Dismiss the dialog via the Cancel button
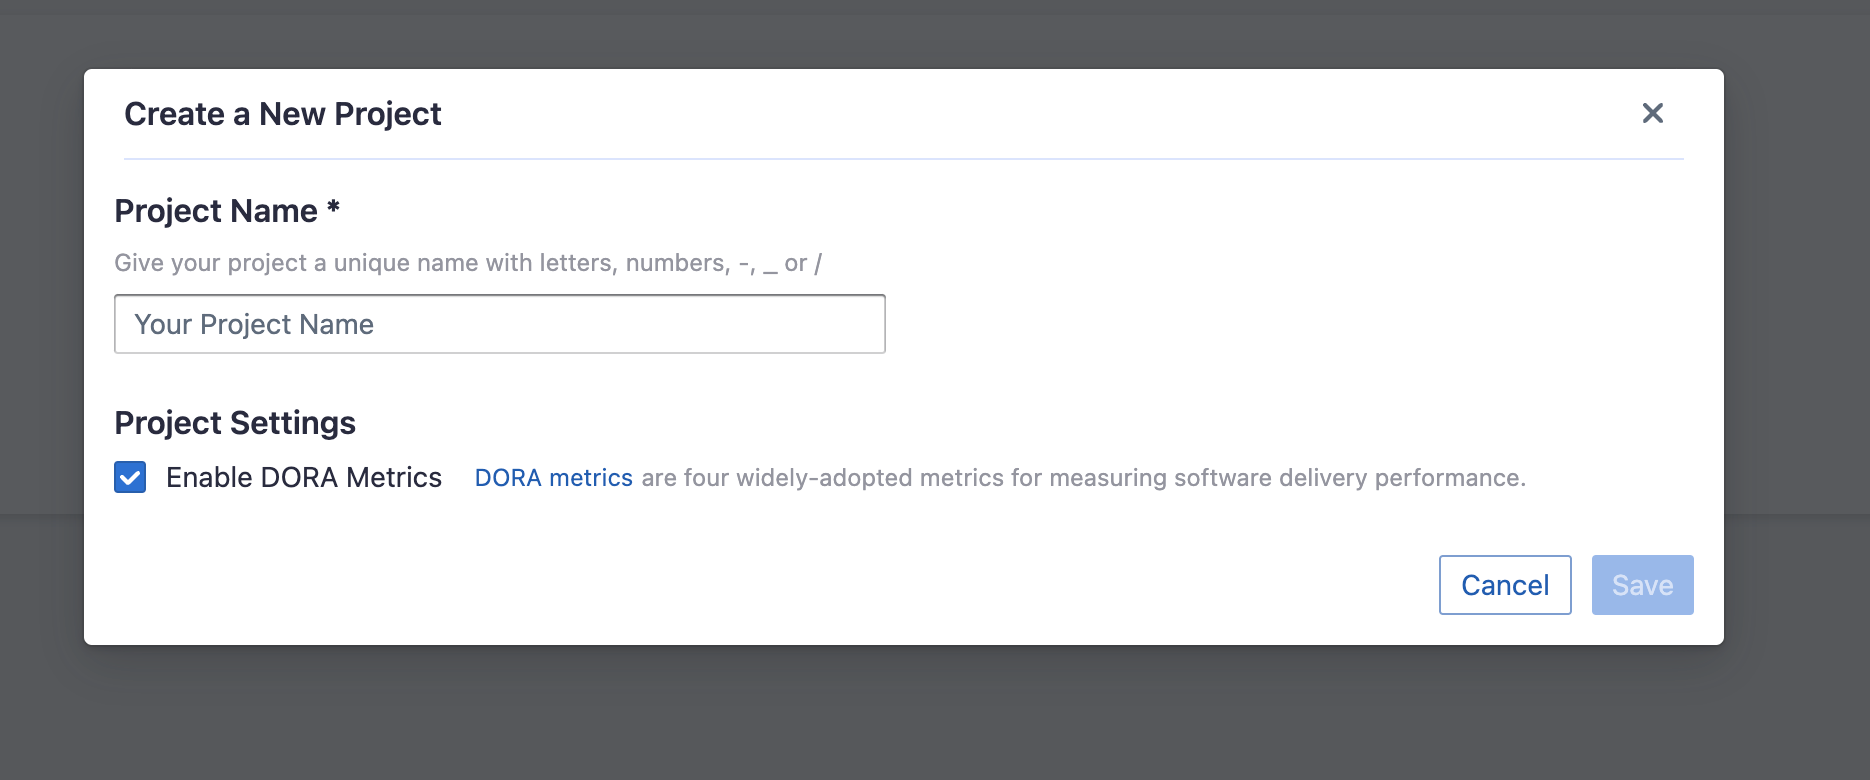Viewport: 1870px width, 780px height. [x=1505, y=585]
